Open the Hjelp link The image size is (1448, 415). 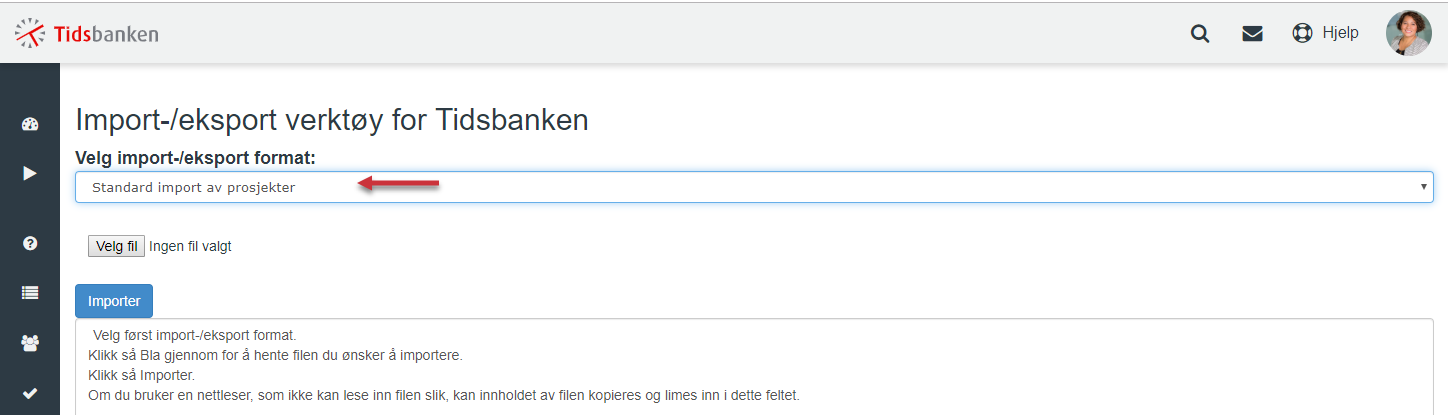[x=1340, y=33]
